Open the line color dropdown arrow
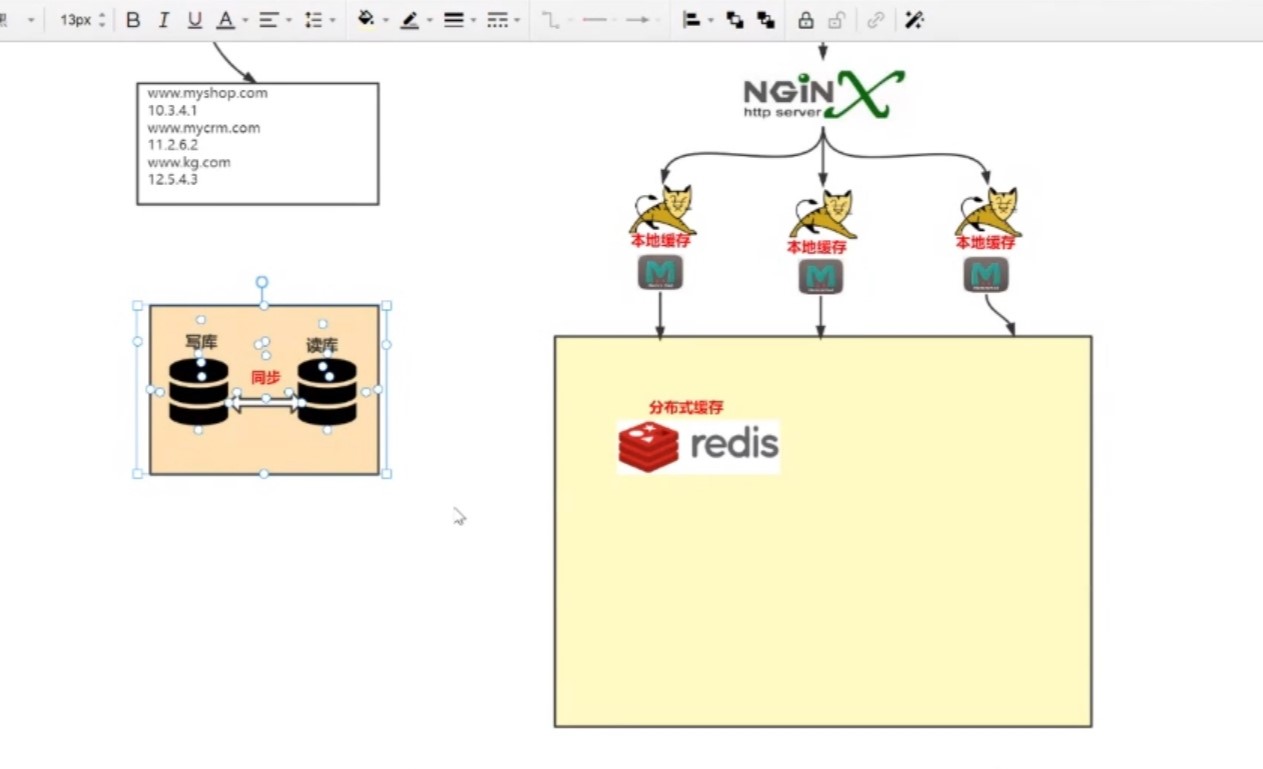 429,21
